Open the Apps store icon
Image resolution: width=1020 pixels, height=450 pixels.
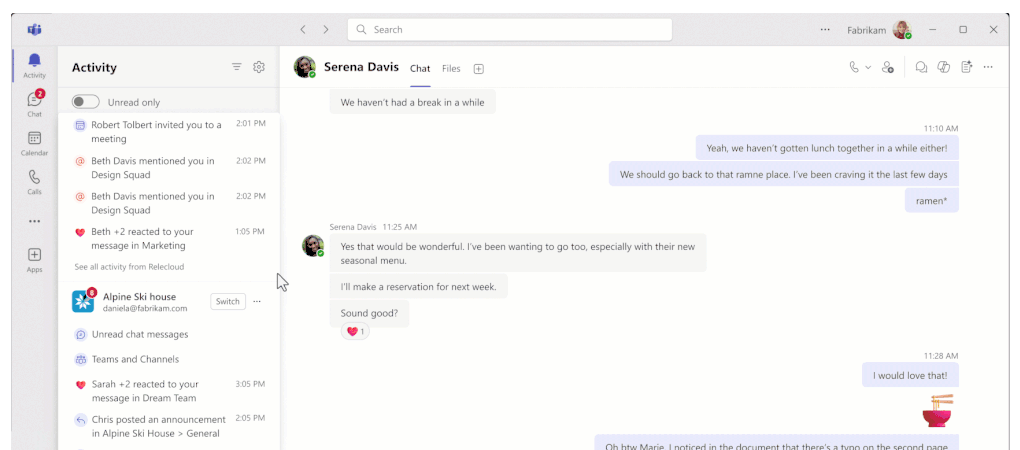pos(34,259)
